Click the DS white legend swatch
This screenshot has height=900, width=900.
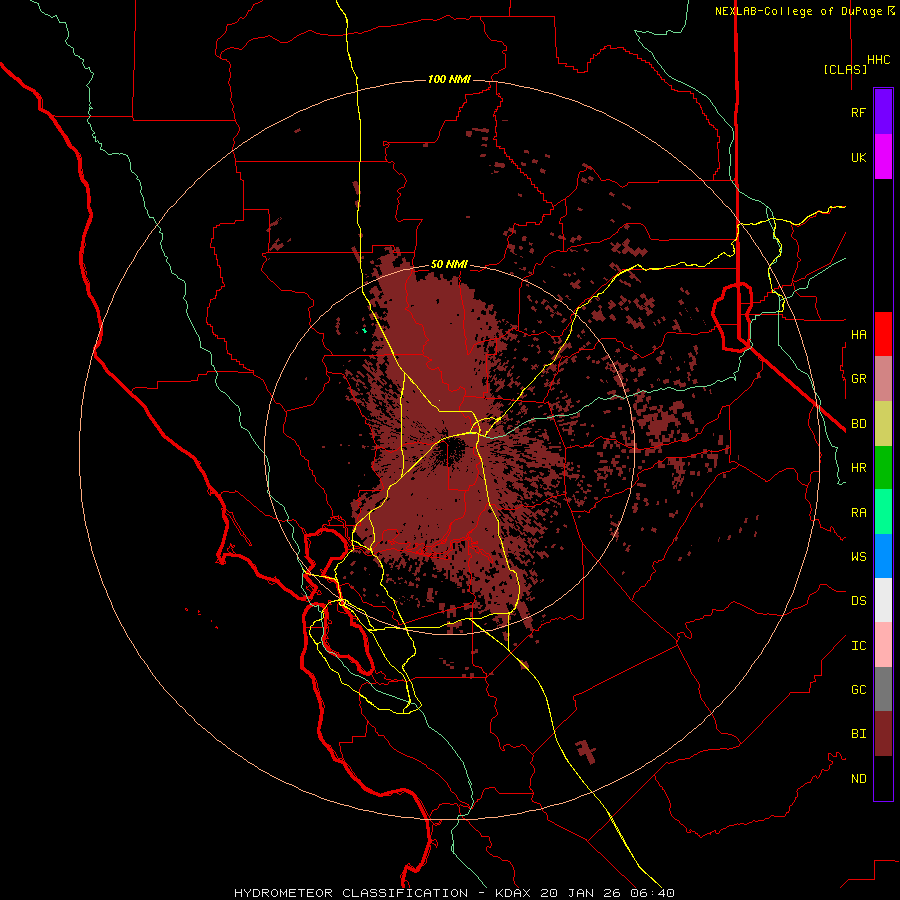[883, 600]
